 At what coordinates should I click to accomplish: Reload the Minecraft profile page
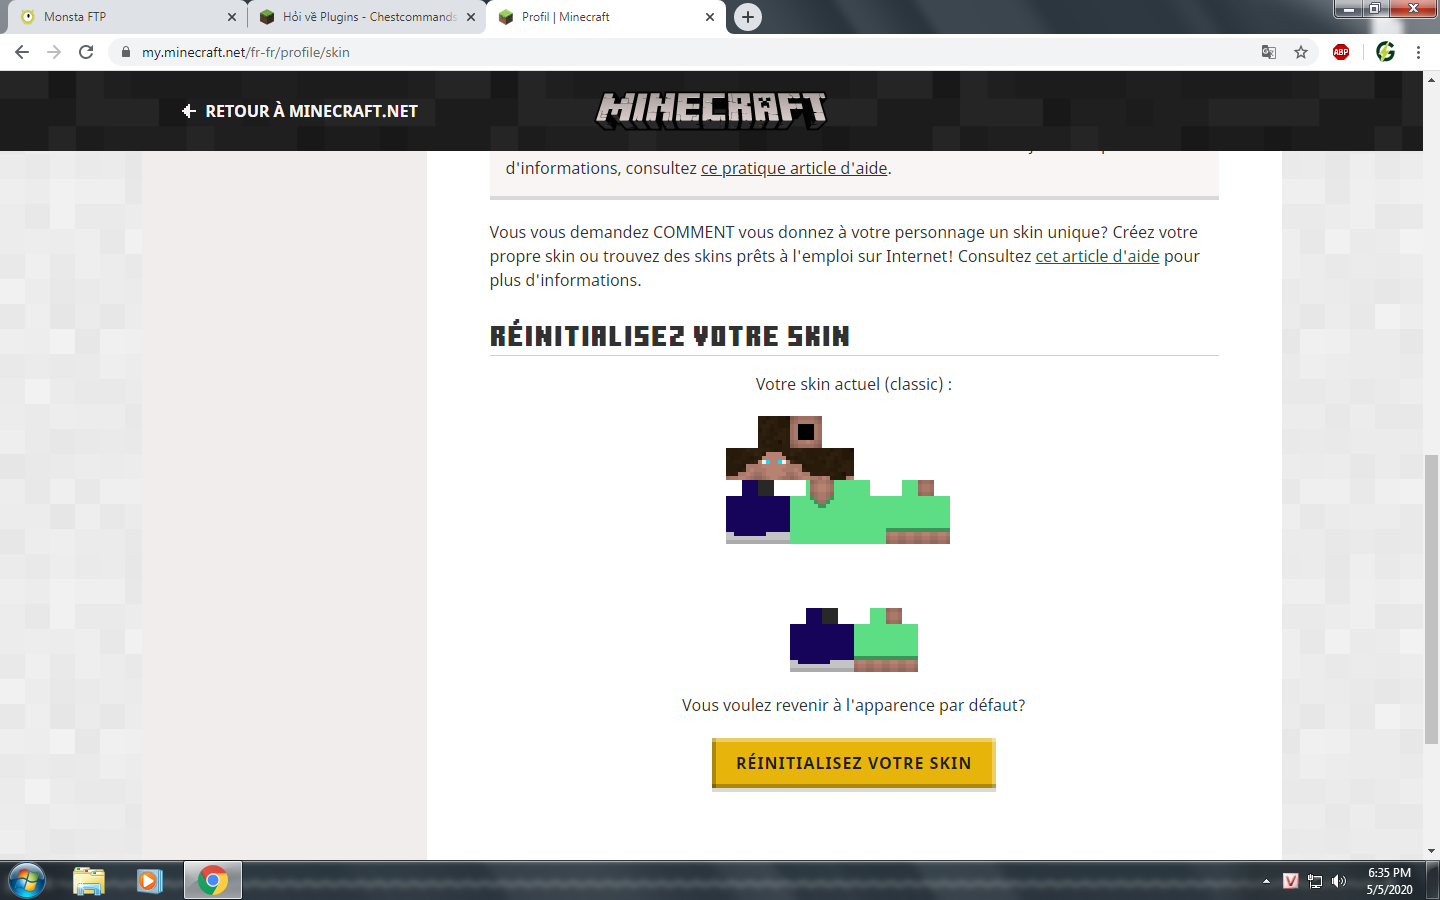(x=86, y=52)
